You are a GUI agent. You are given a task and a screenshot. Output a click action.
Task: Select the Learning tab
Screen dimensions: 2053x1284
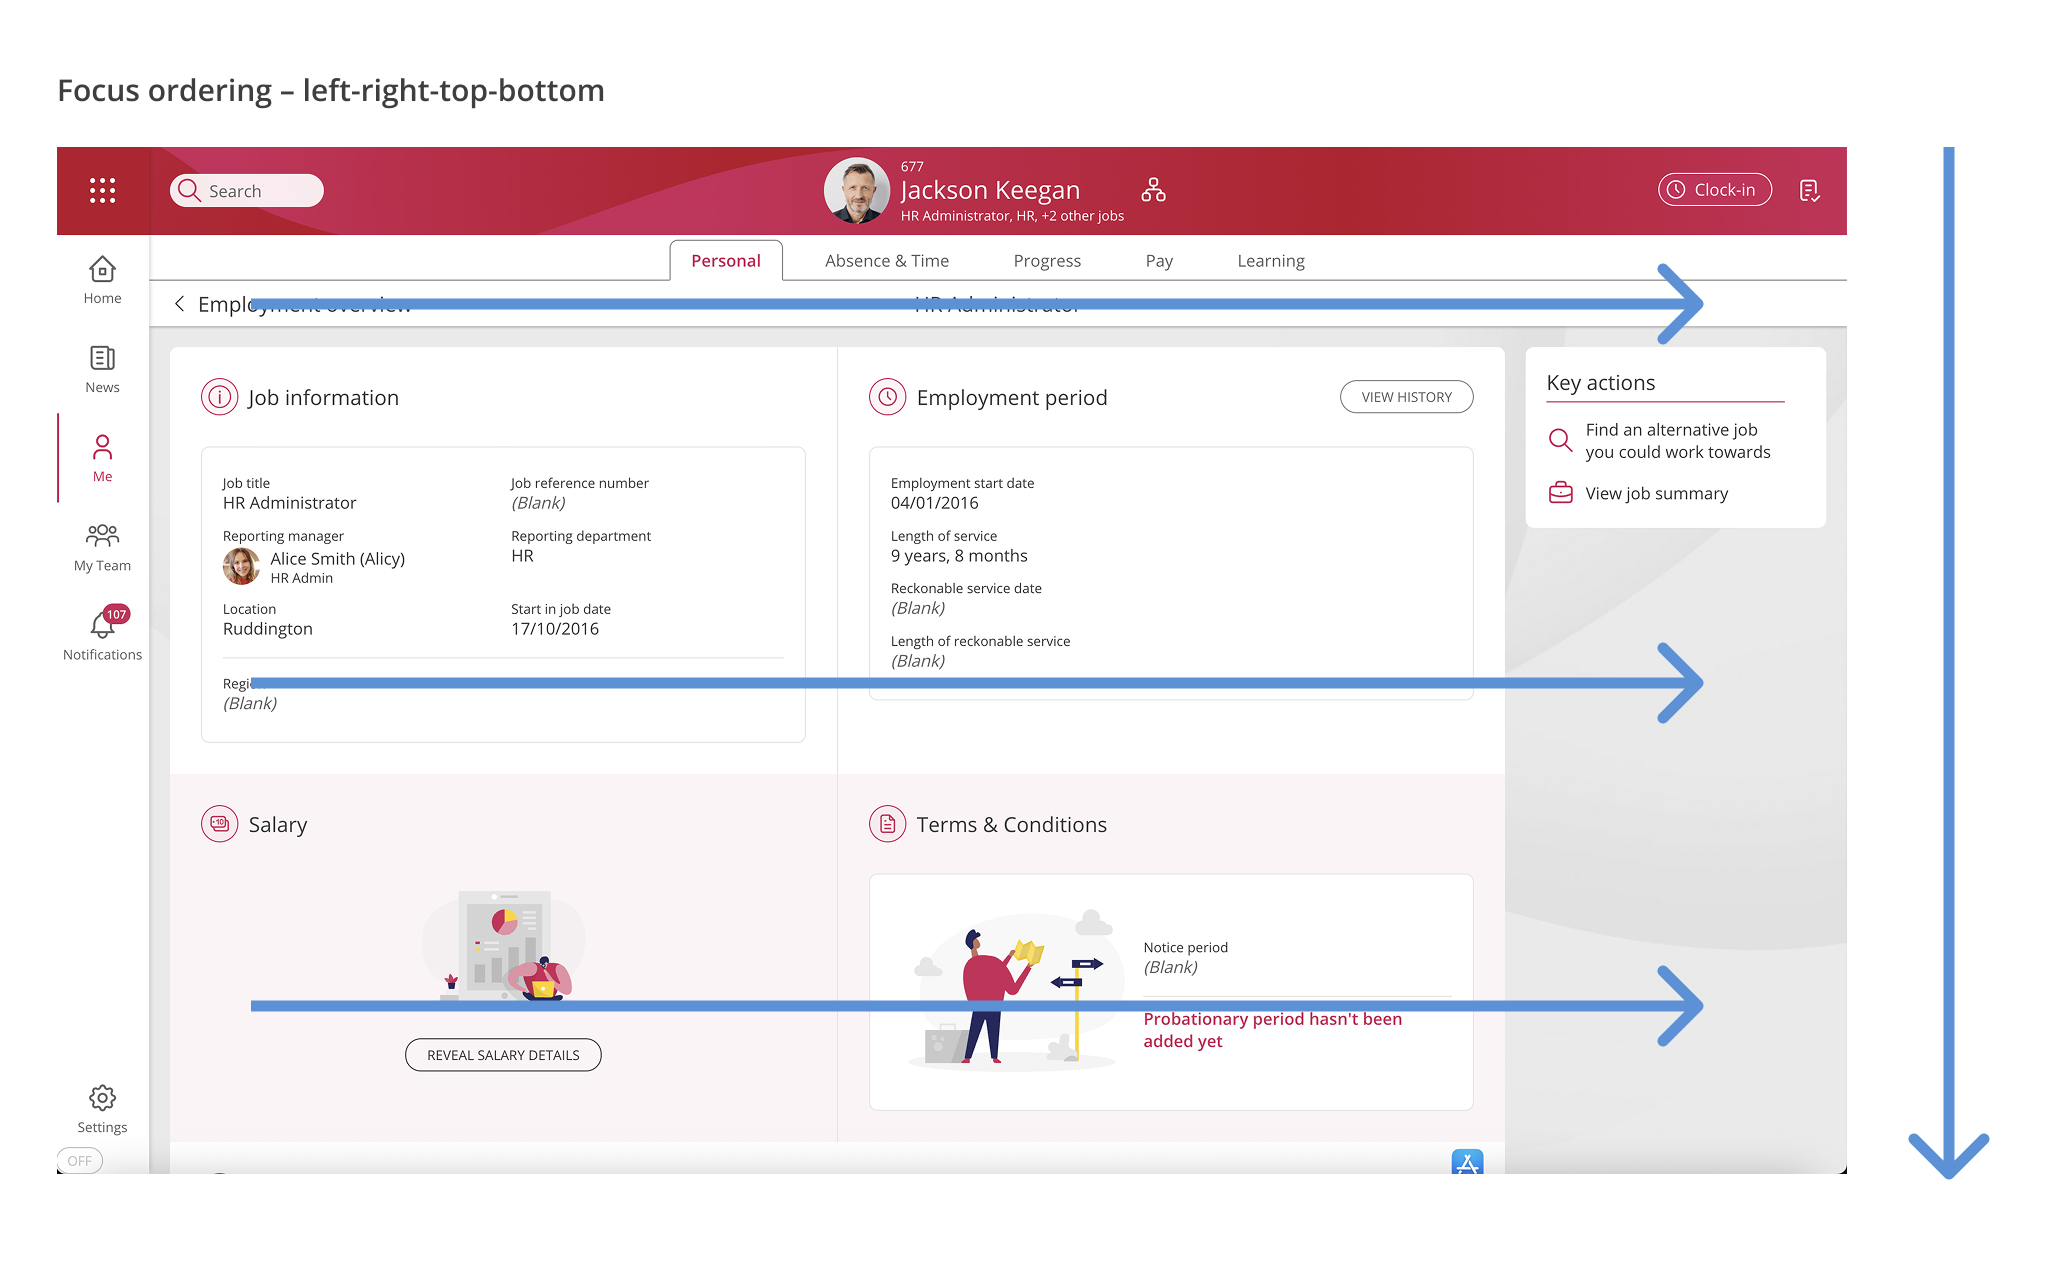[1270, 261]
